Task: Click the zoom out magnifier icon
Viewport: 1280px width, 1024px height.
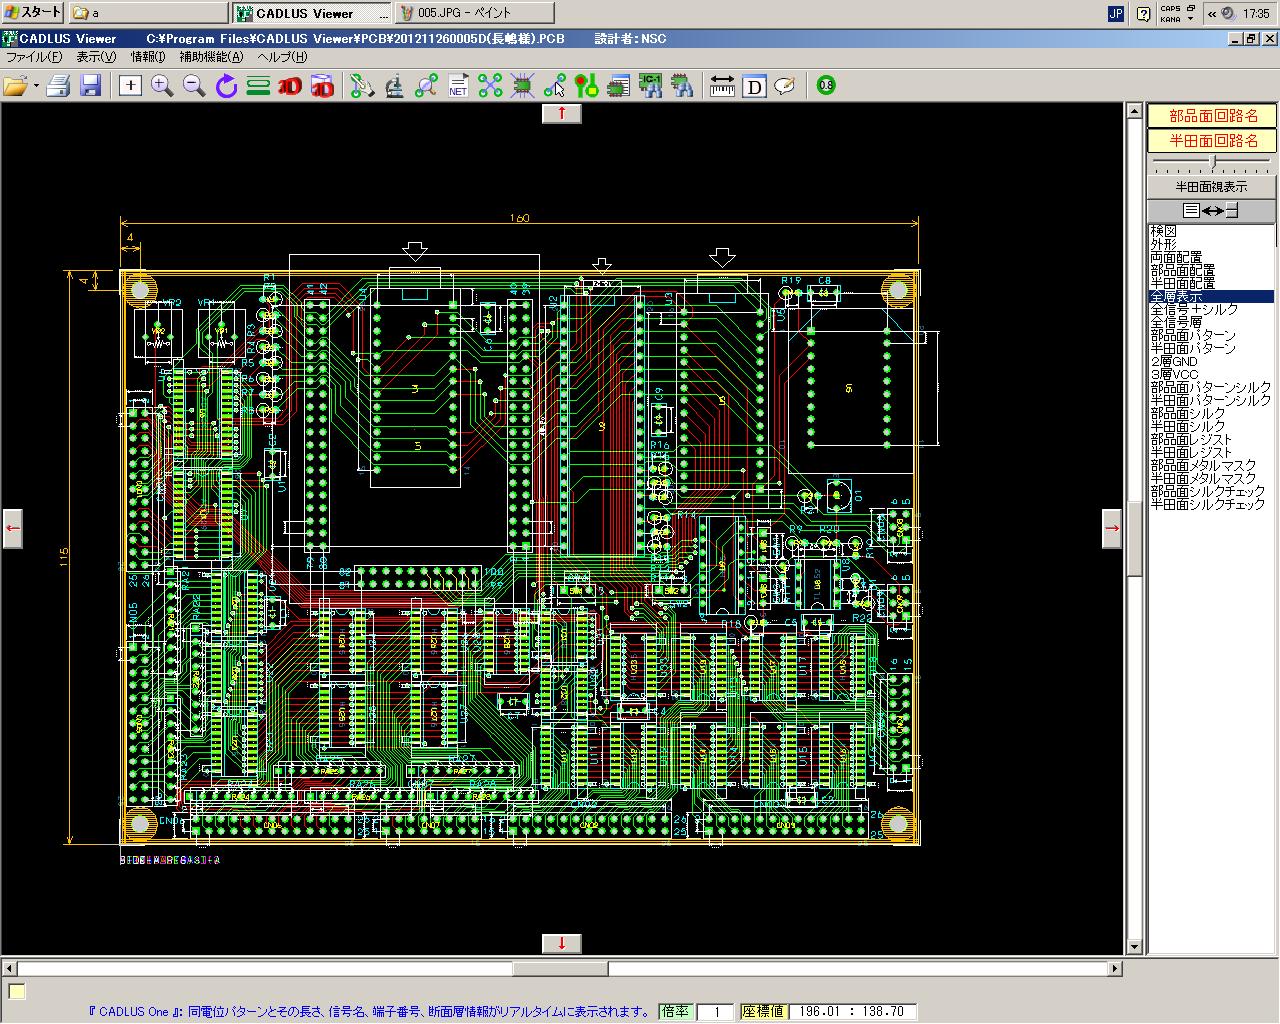Action: pos(194,86)
